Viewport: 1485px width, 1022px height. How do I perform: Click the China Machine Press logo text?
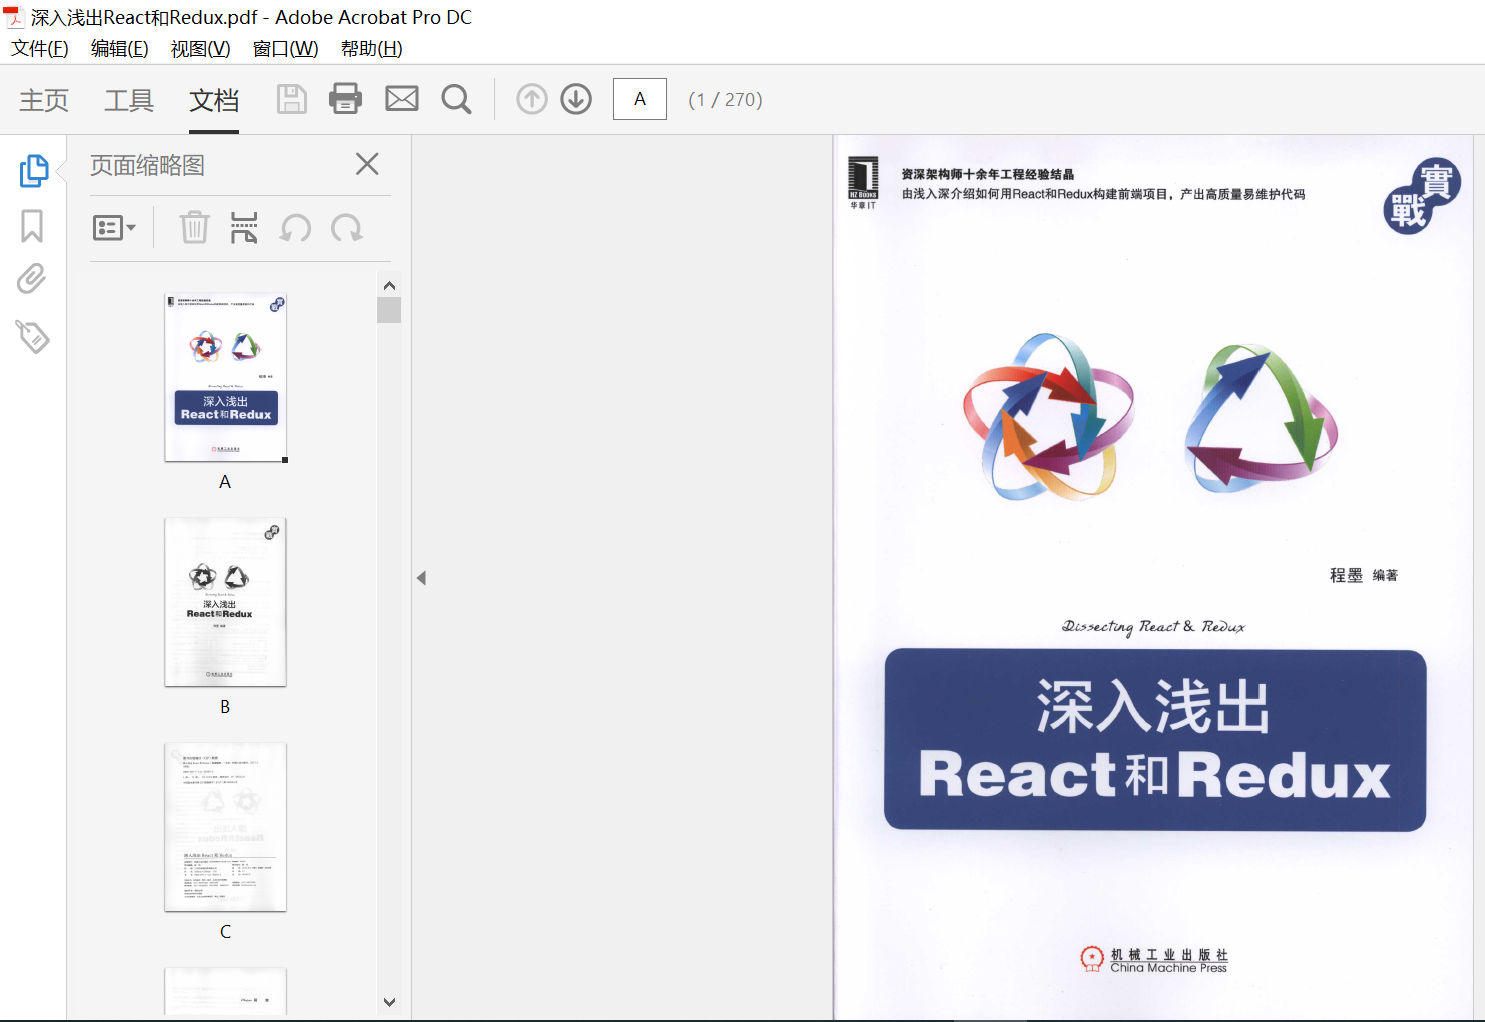pyautogui.click(x=1168, y=968)
